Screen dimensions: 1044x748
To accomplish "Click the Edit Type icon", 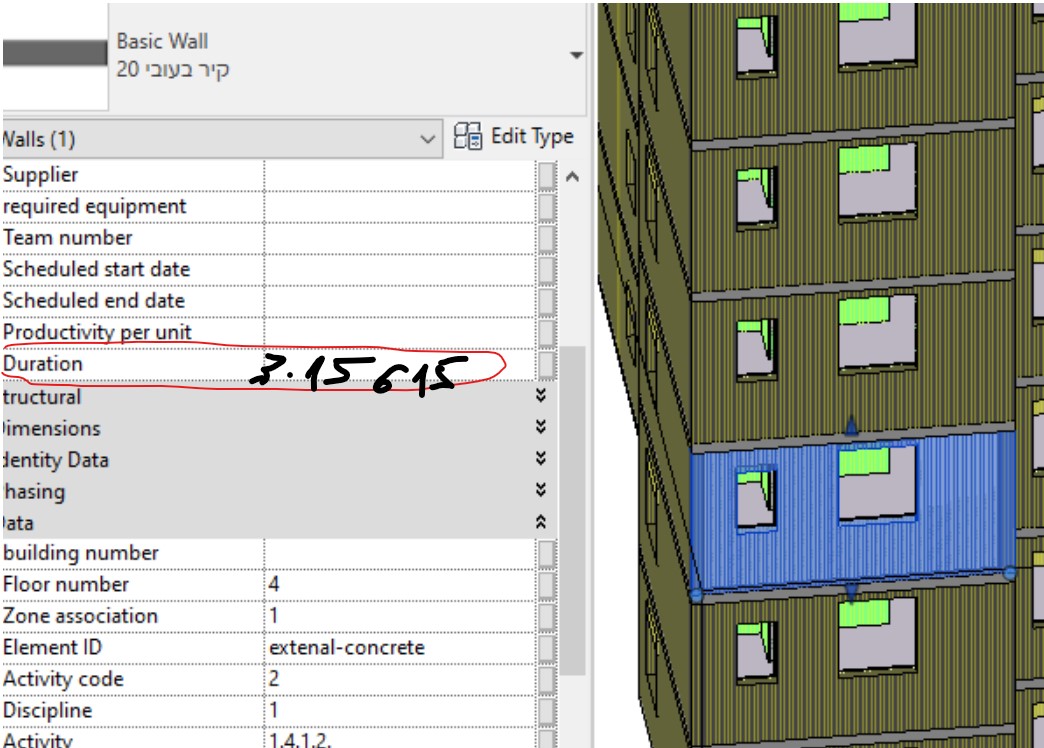I will tap(467, 137).
